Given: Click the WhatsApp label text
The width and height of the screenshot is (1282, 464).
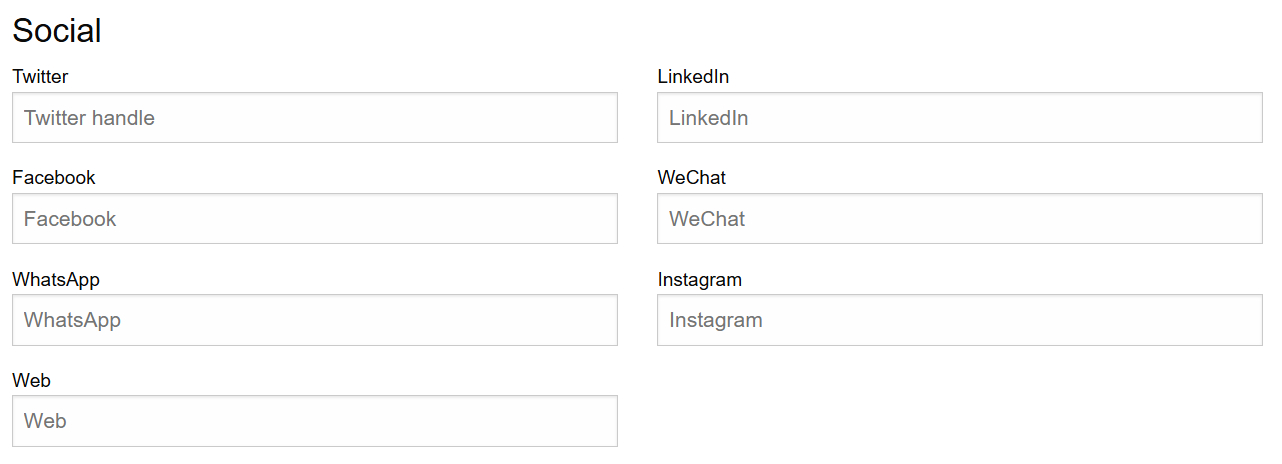Looking at the screenshot, I should [x=56, y=280].
